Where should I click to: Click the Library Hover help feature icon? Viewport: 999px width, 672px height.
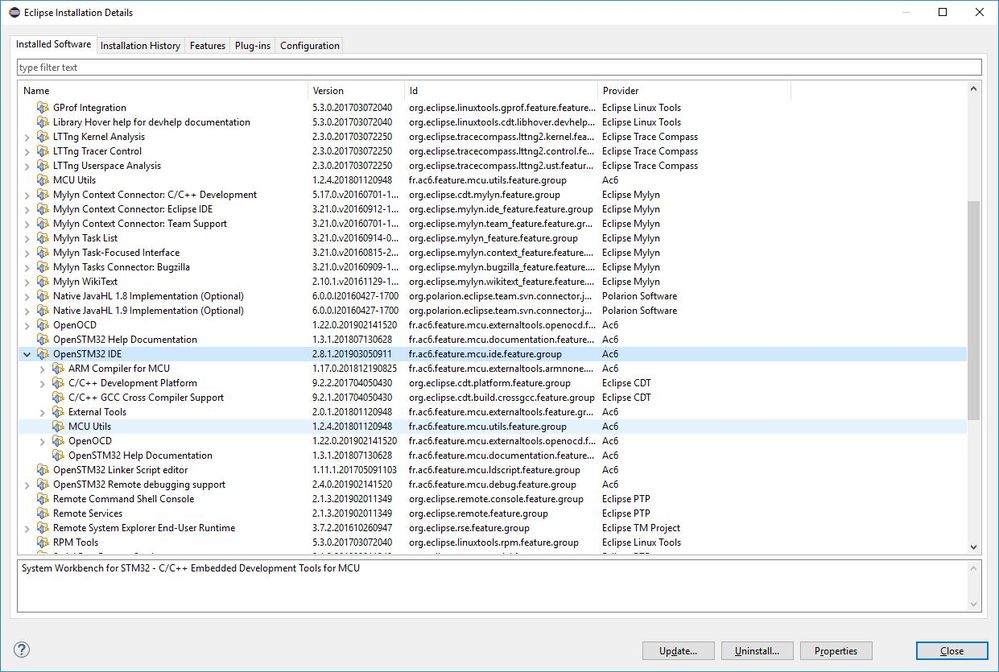click(x=43, y=122)
